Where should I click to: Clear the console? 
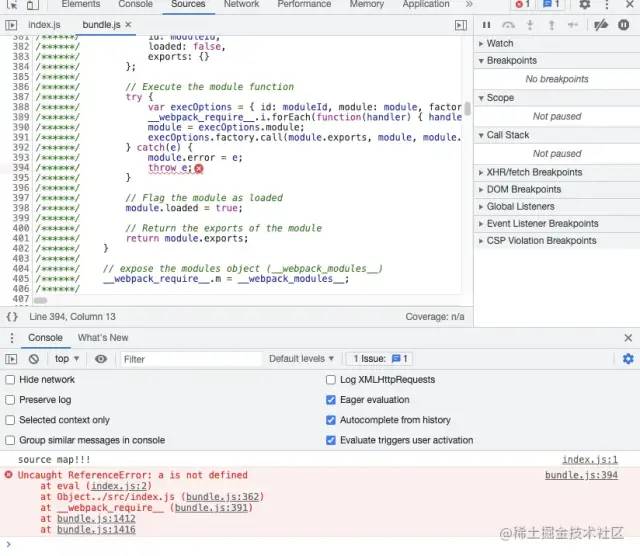[x=34, y=359]
